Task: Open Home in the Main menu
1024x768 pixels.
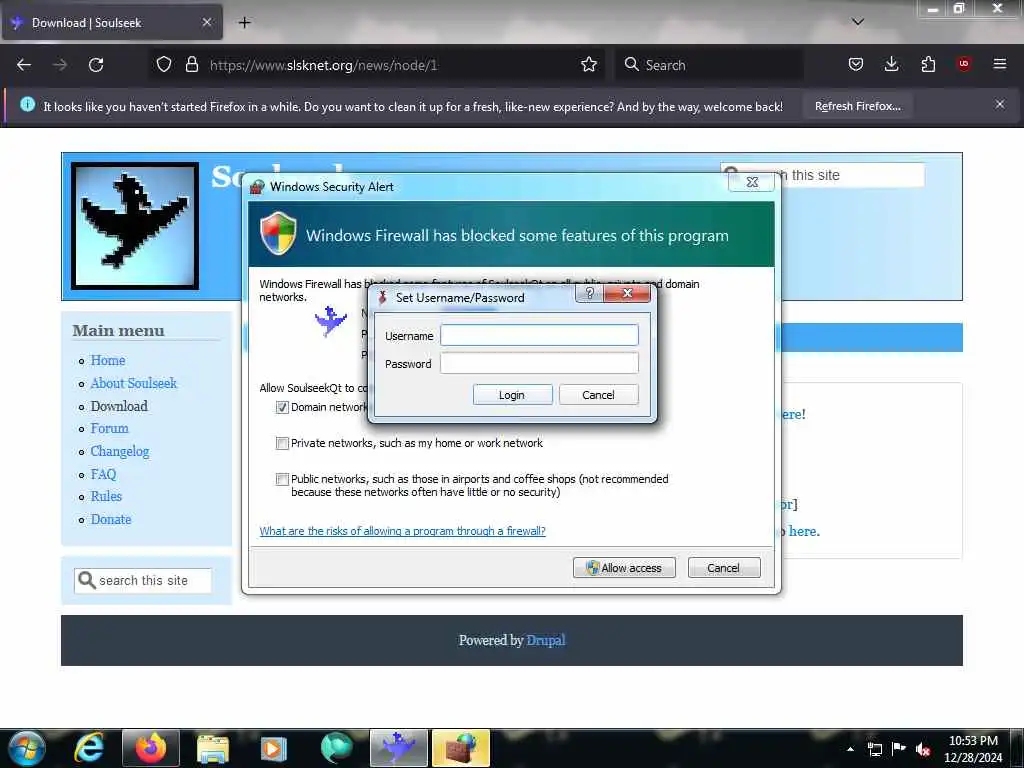Action: point(108,360)
